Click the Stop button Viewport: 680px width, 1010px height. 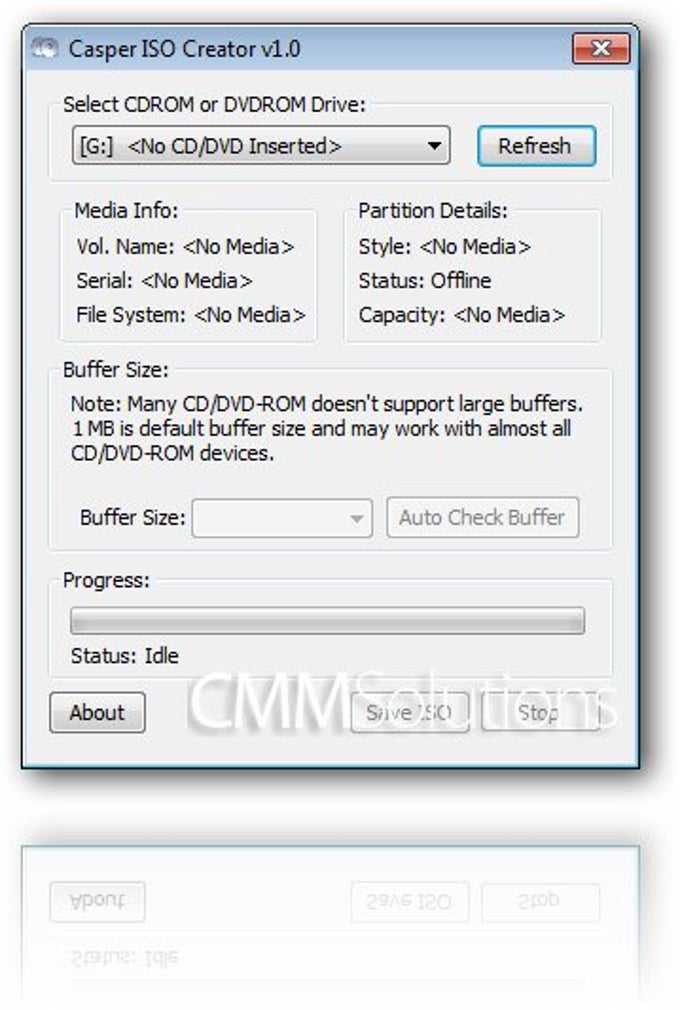click(540, 712)
